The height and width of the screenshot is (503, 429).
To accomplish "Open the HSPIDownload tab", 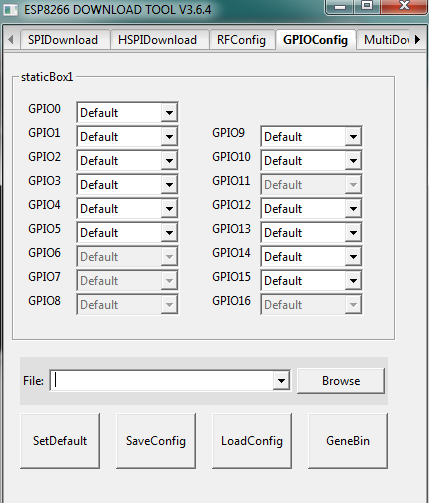I will (x=158, y=40).
